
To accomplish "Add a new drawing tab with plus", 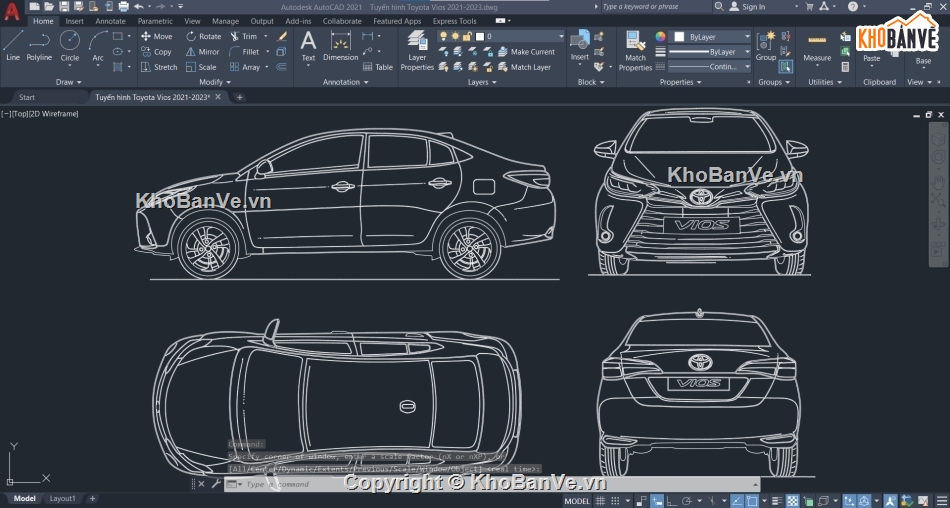I will click(x=239, y=97).
